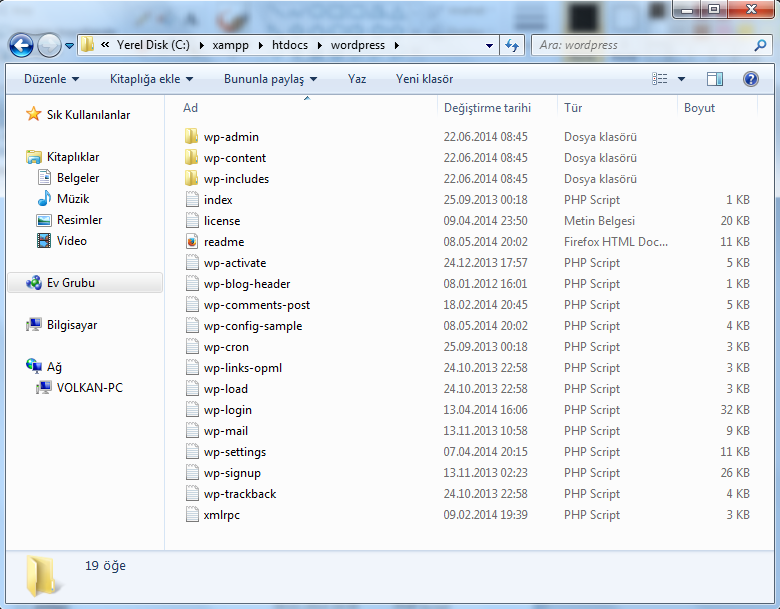Select wp-login file name
780x609 pixels.
227,410
